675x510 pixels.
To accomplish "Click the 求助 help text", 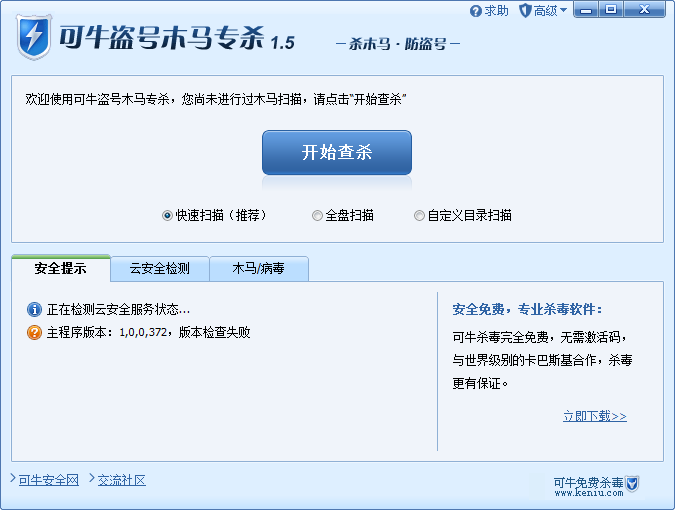I will (496, 11).
